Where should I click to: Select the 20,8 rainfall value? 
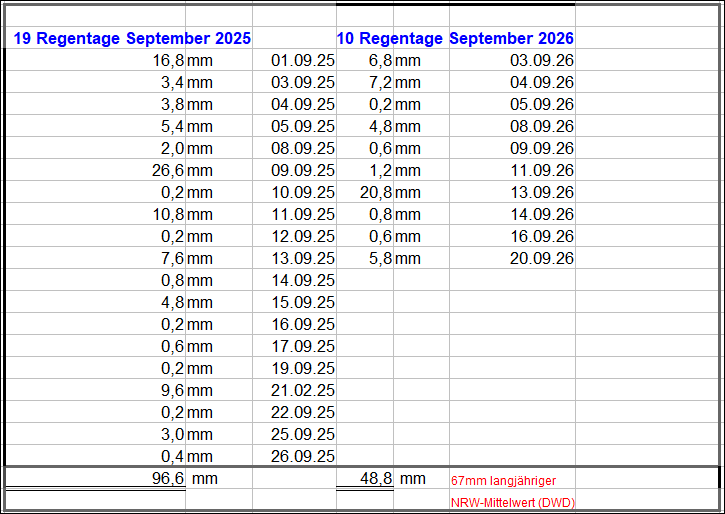[376, 192]
